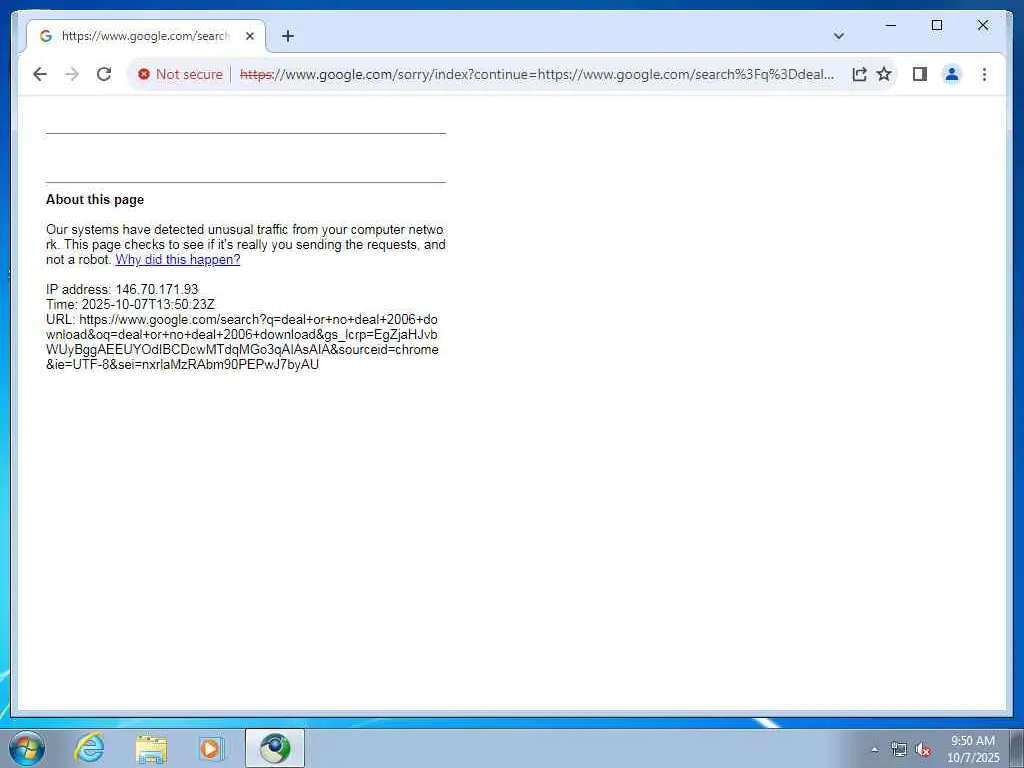
Task: Open the Chrome three-dot menu
Action: [984, 74]
